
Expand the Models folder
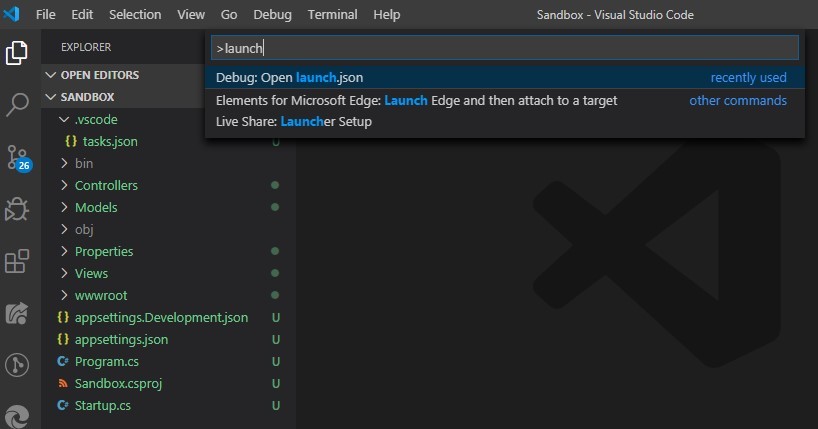coord(64,207)
